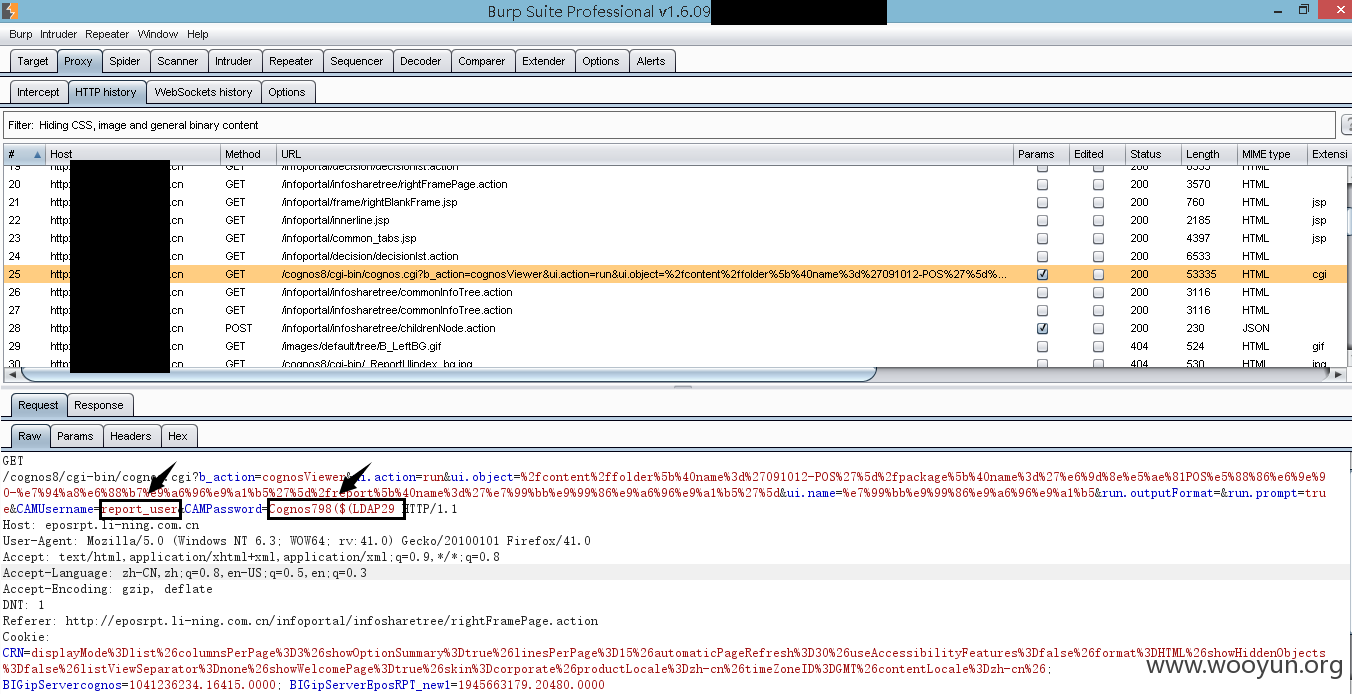The width and height of the screenshot is (1352, 694).
Task: Switch to the Extender tab
Action: pyautogui.click(x=544, y=61)
